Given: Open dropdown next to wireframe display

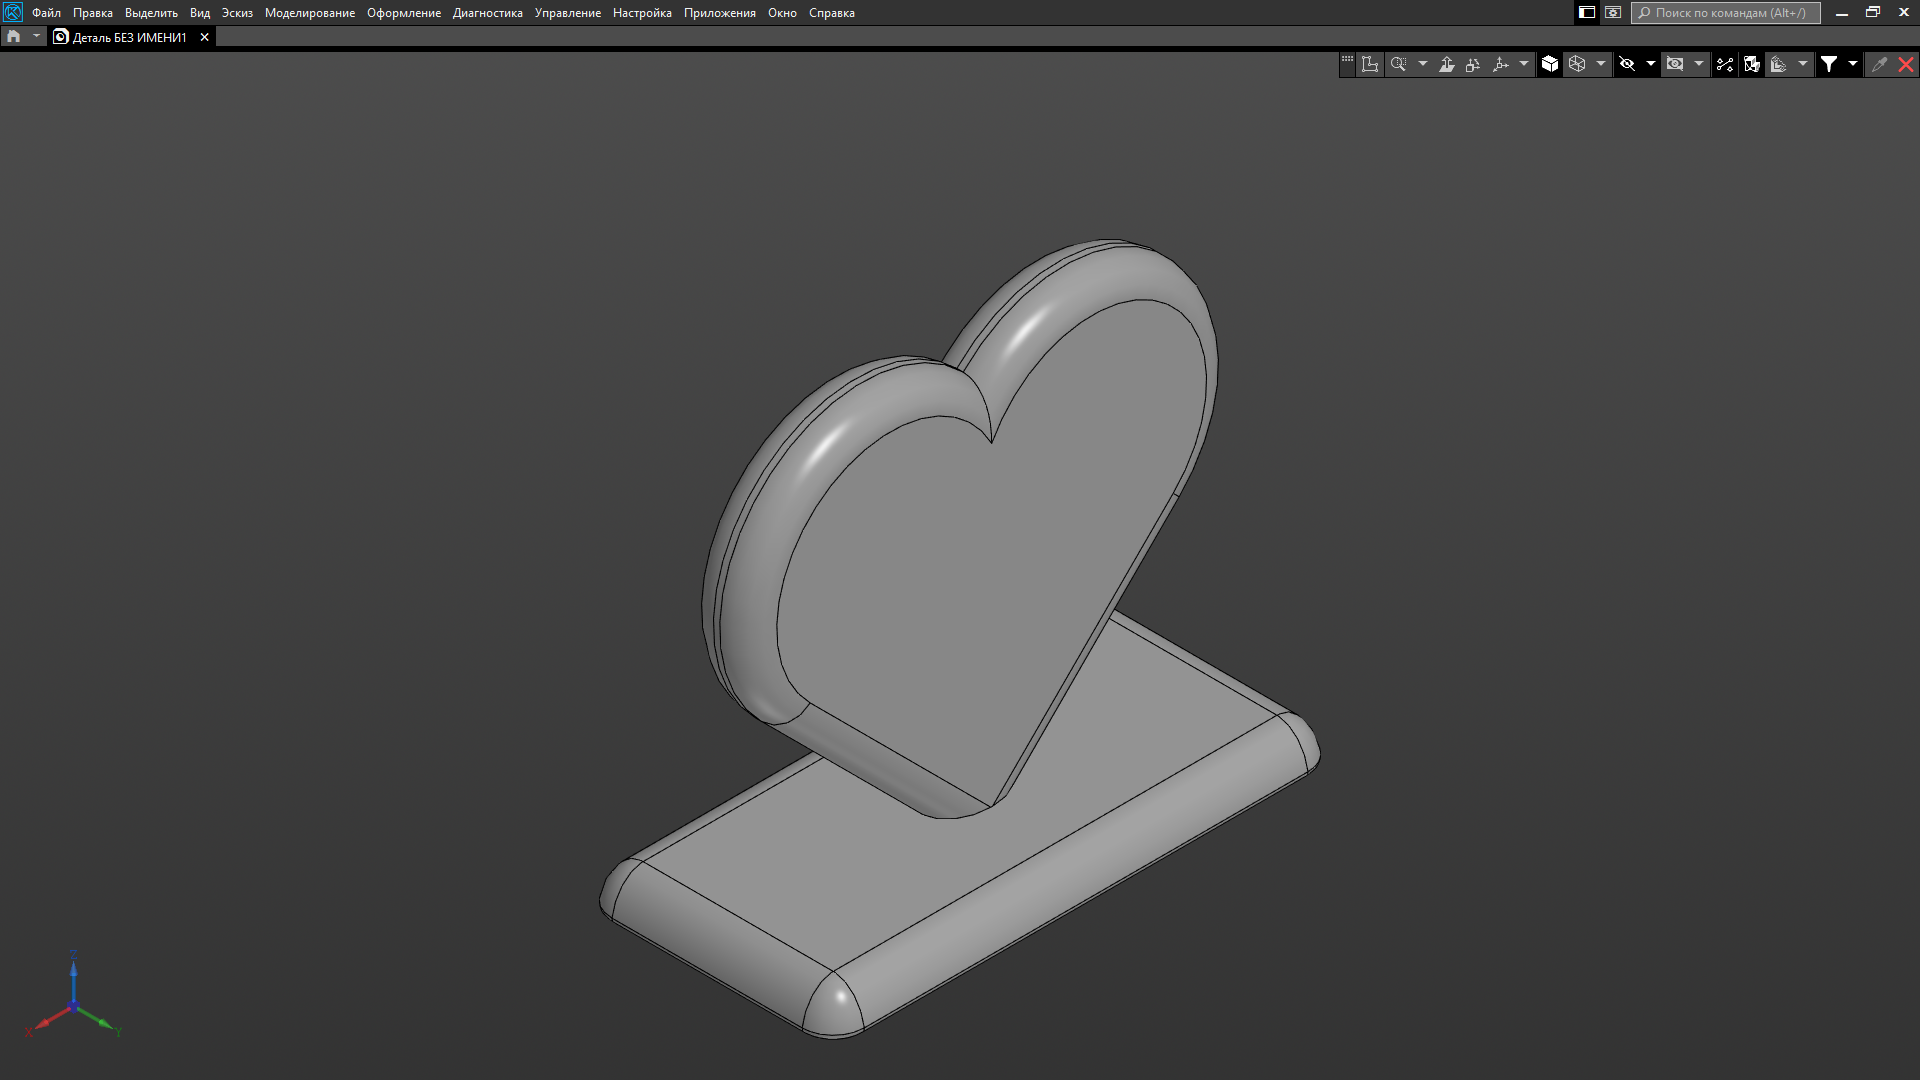Looking at the screenshot, I should (x=1601, y=64).
